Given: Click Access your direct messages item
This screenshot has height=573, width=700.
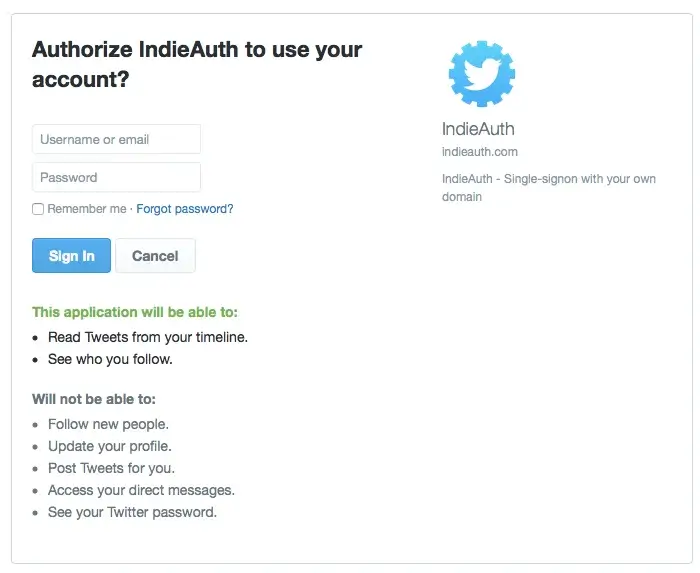Looking at the screenshot, I should click(141, 490).
